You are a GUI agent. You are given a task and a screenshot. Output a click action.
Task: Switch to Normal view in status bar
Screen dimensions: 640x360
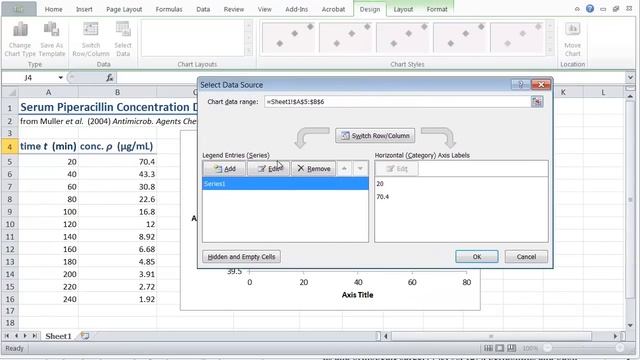[488, 348]
